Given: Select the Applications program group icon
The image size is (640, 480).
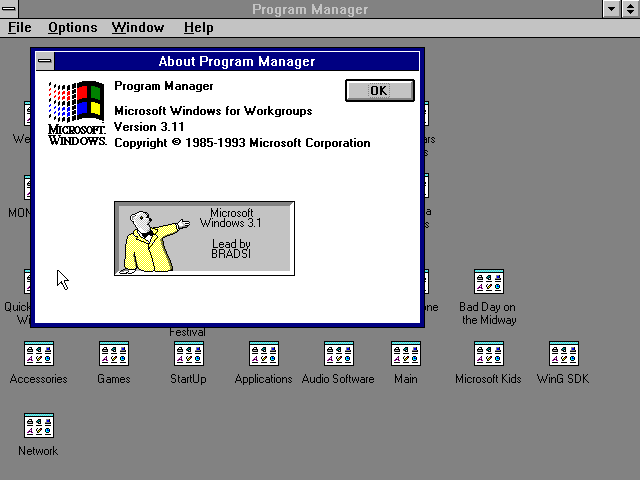Looking at the screenshot, I should (x=264, y=353).
